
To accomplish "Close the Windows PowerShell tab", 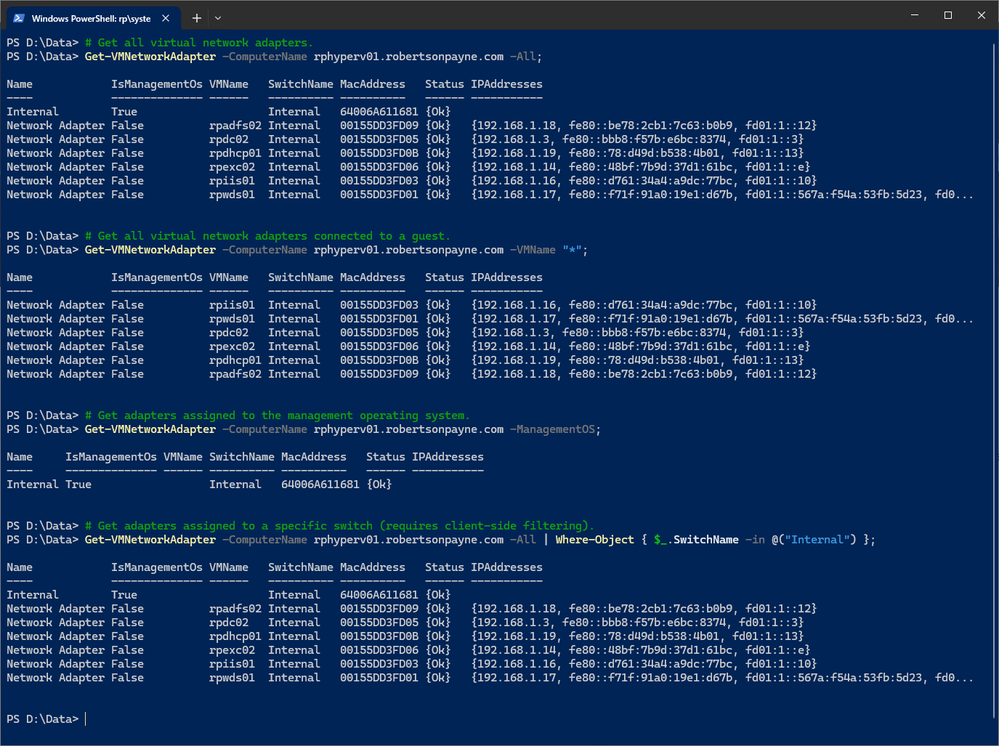I will click(x=166, y=18).
